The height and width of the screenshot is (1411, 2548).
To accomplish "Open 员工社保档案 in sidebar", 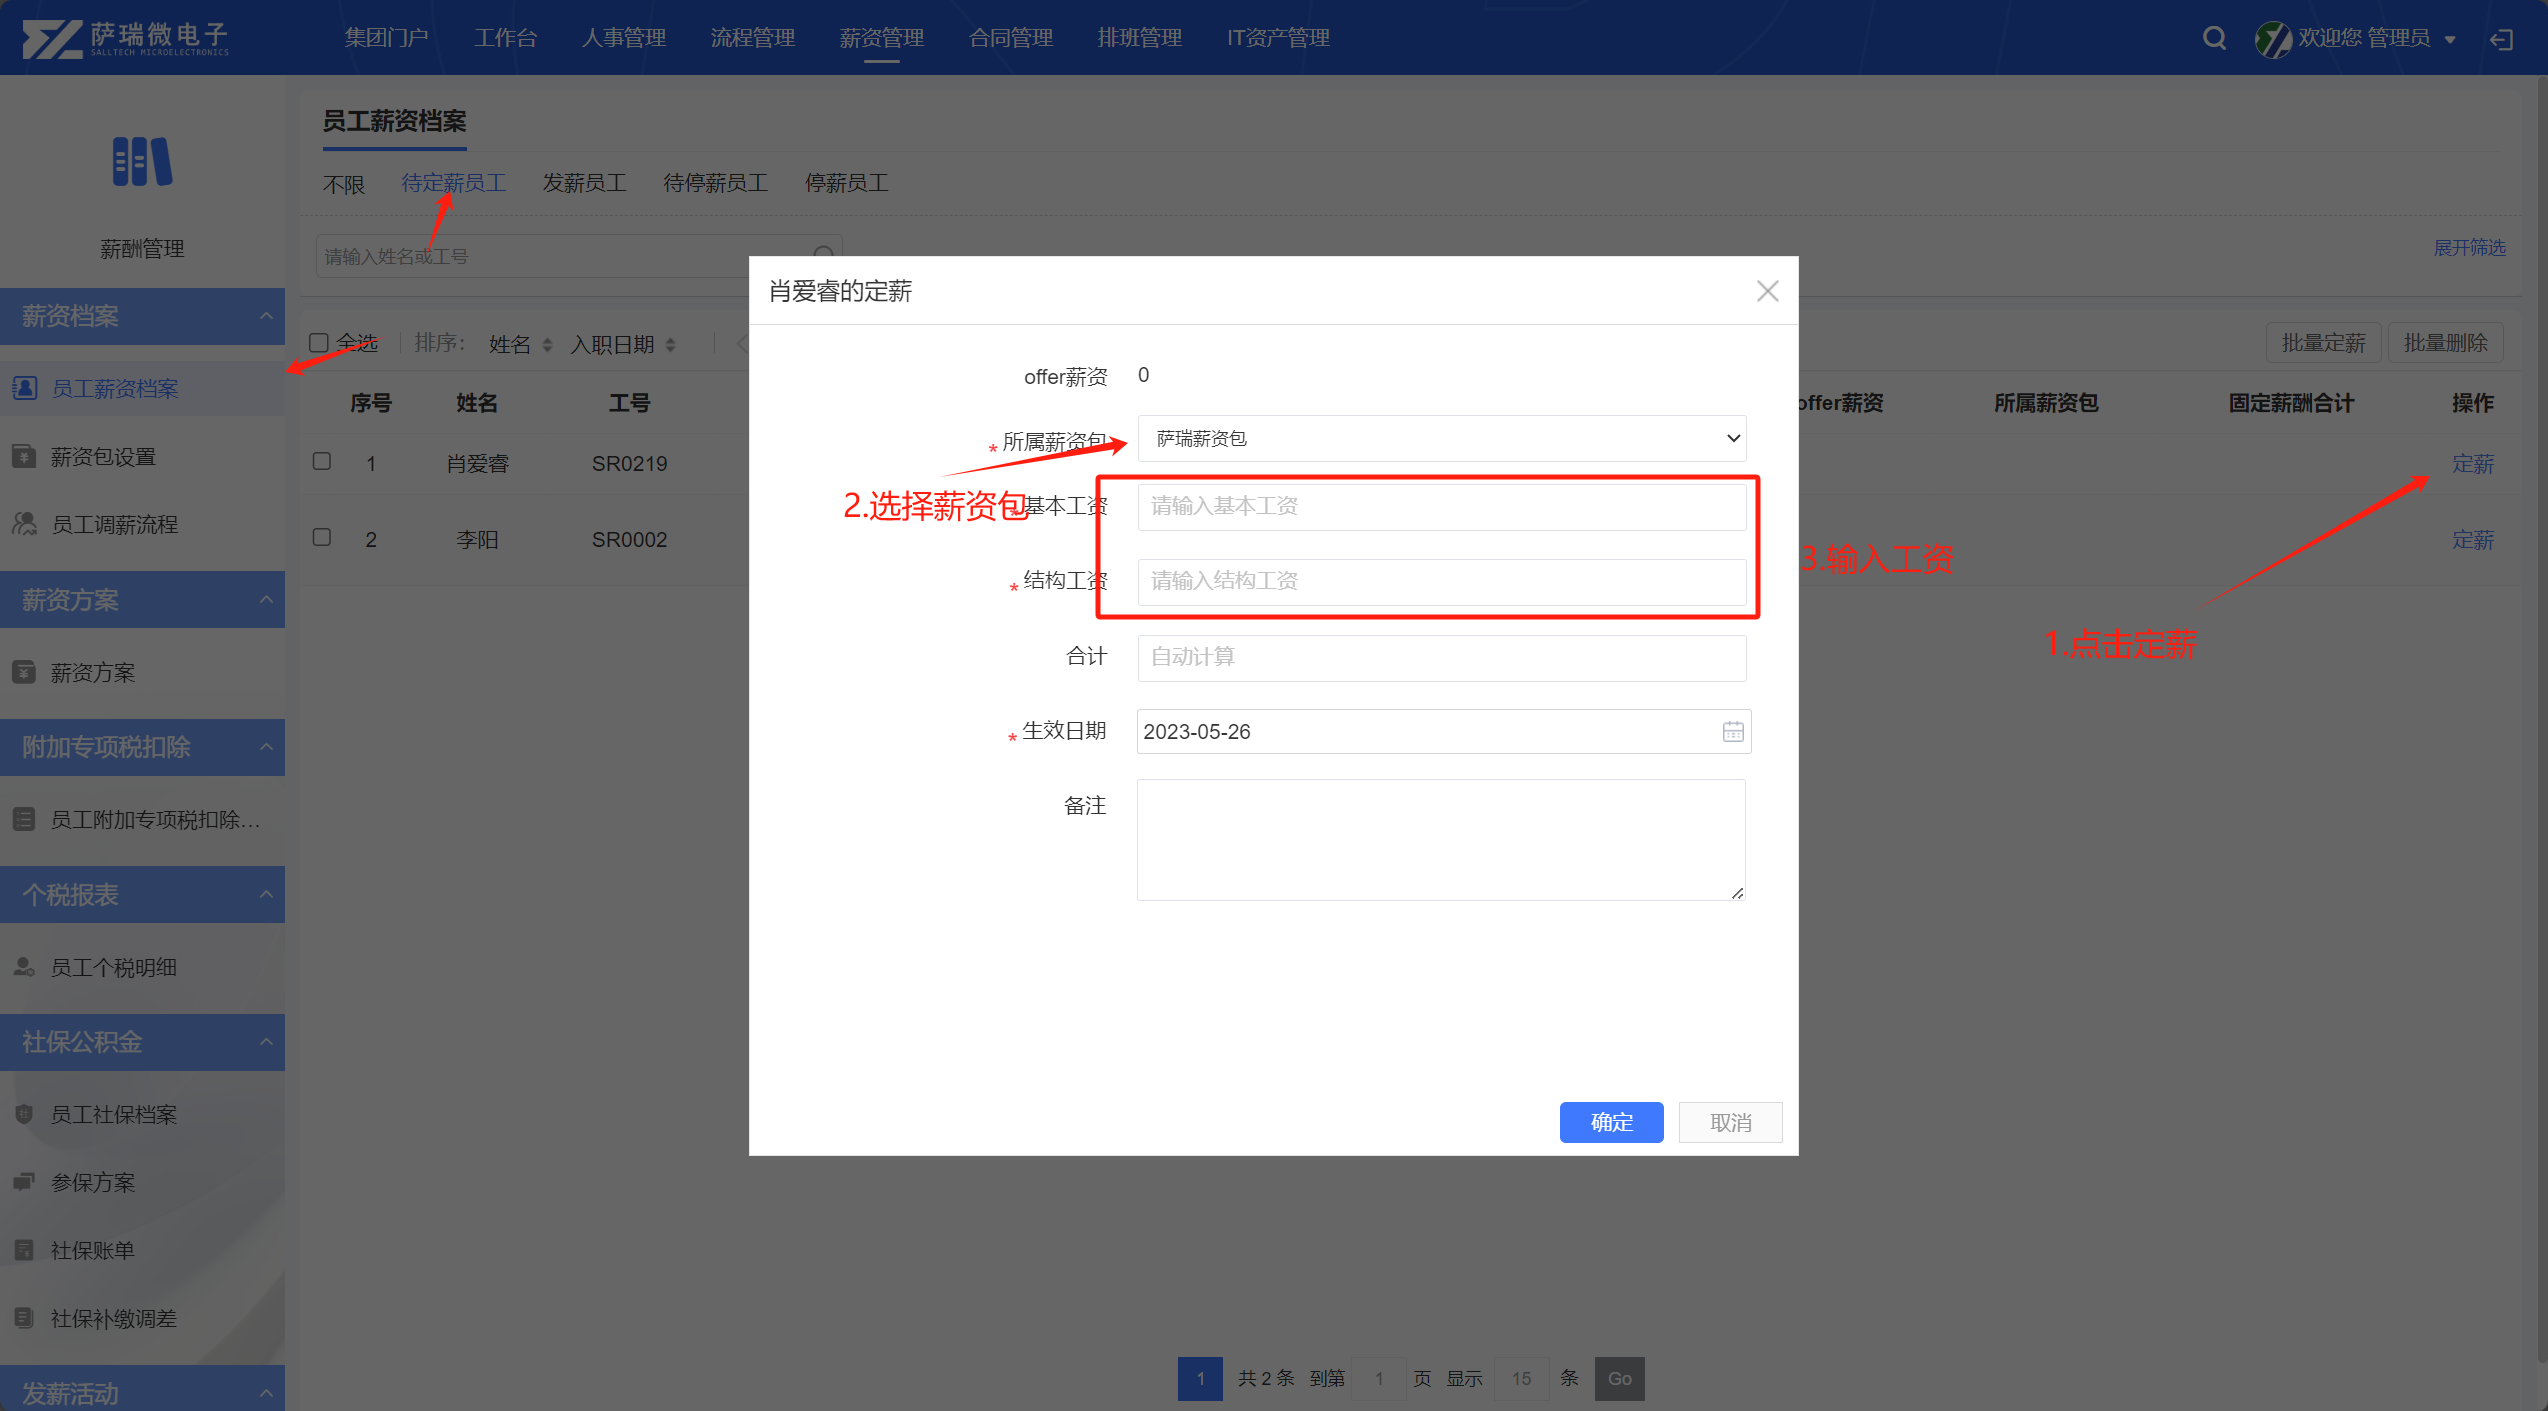I will tap(113, 1115).
